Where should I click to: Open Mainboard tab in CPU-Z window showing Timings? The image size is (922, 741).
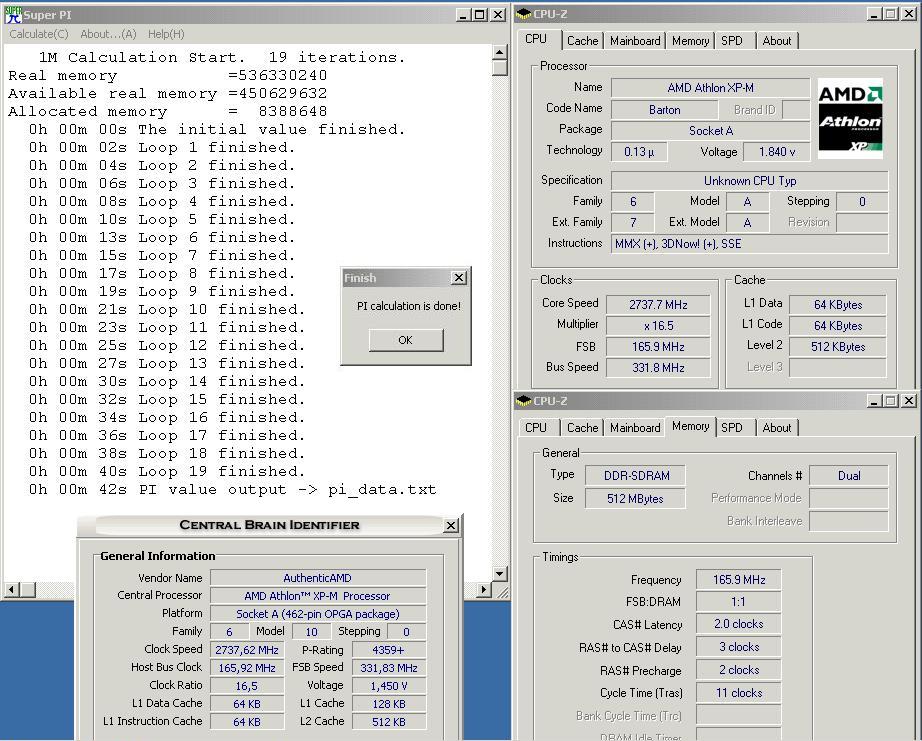[x=635, y=428]
